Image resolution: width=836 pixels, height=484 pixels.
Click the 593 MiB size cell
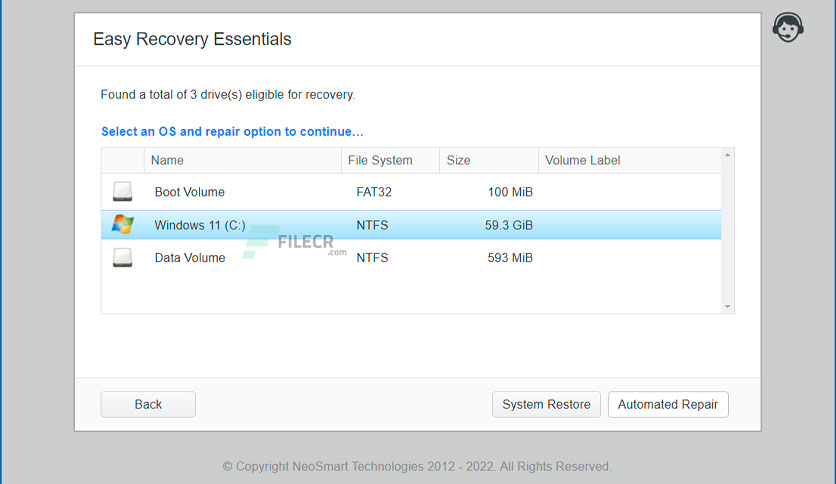[510, 258]
